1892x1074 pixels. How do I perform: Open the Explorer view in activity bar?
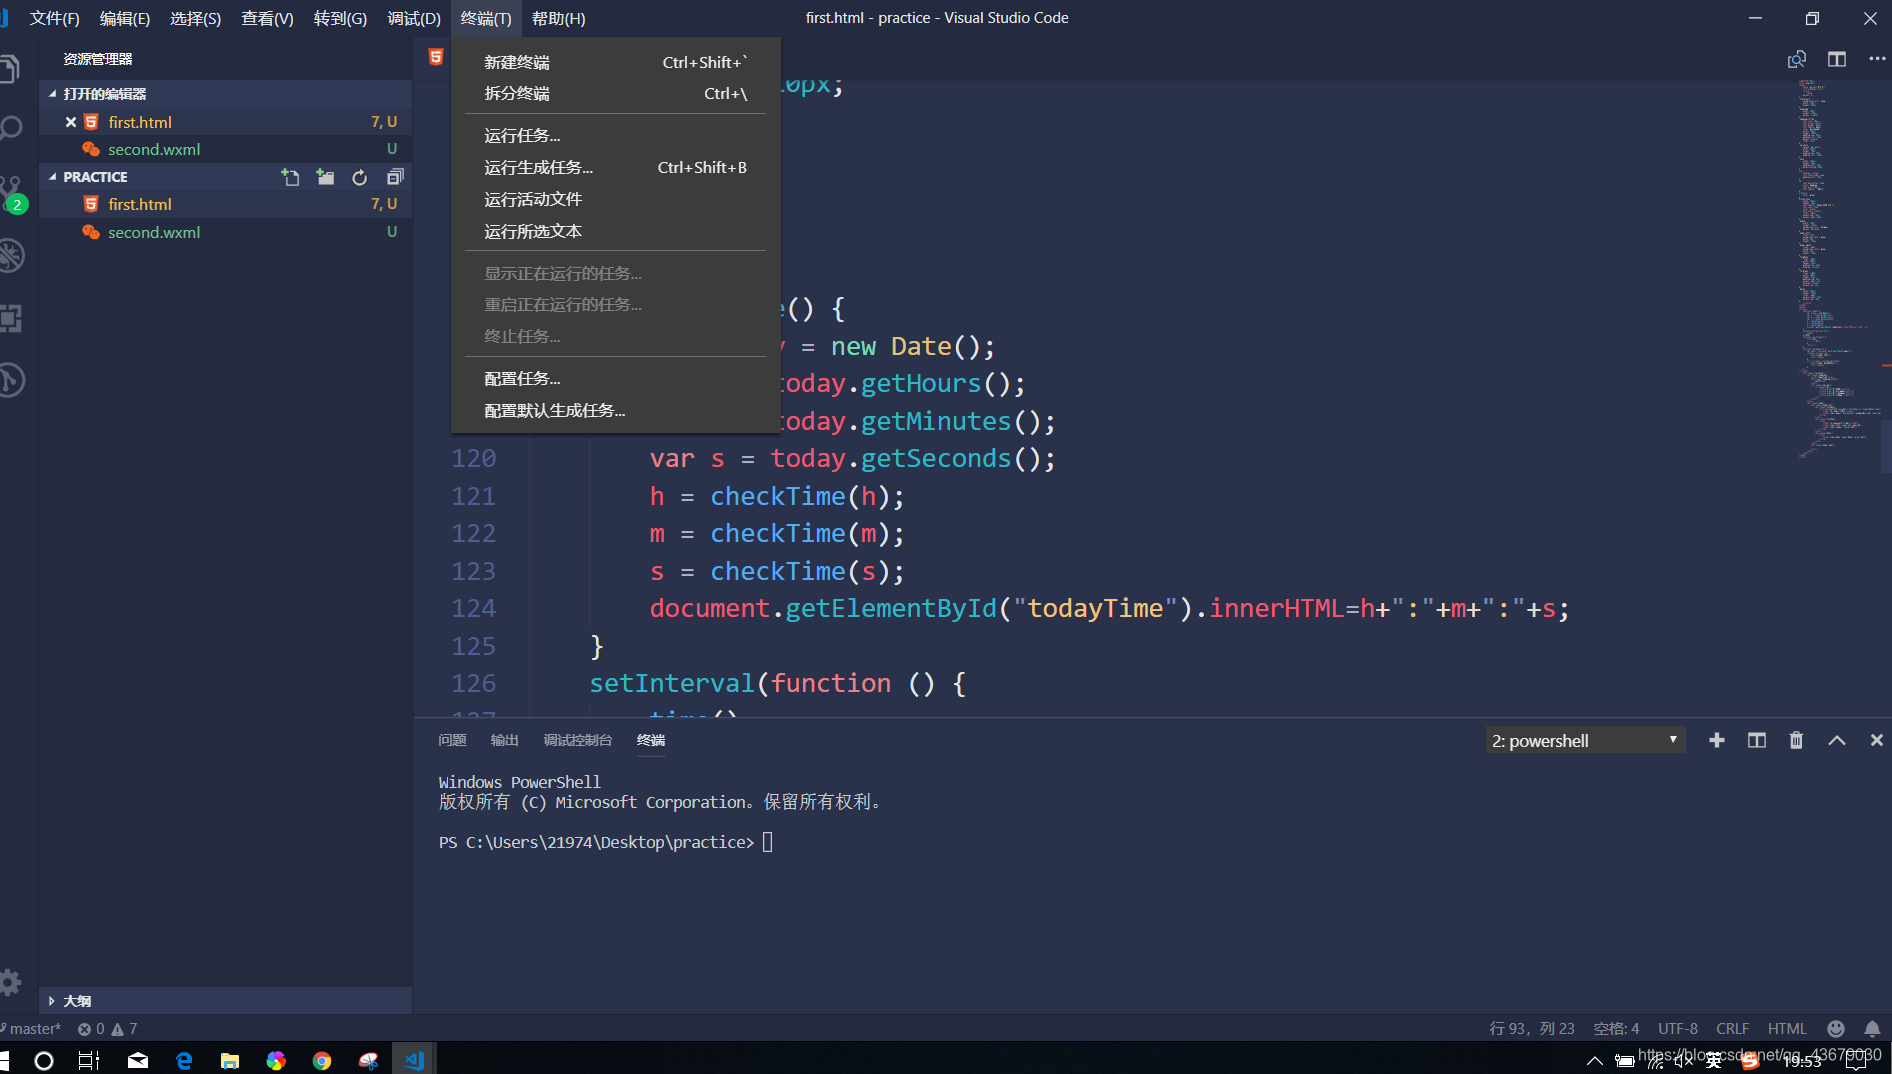pyautogui.click(x=10, y=69)
